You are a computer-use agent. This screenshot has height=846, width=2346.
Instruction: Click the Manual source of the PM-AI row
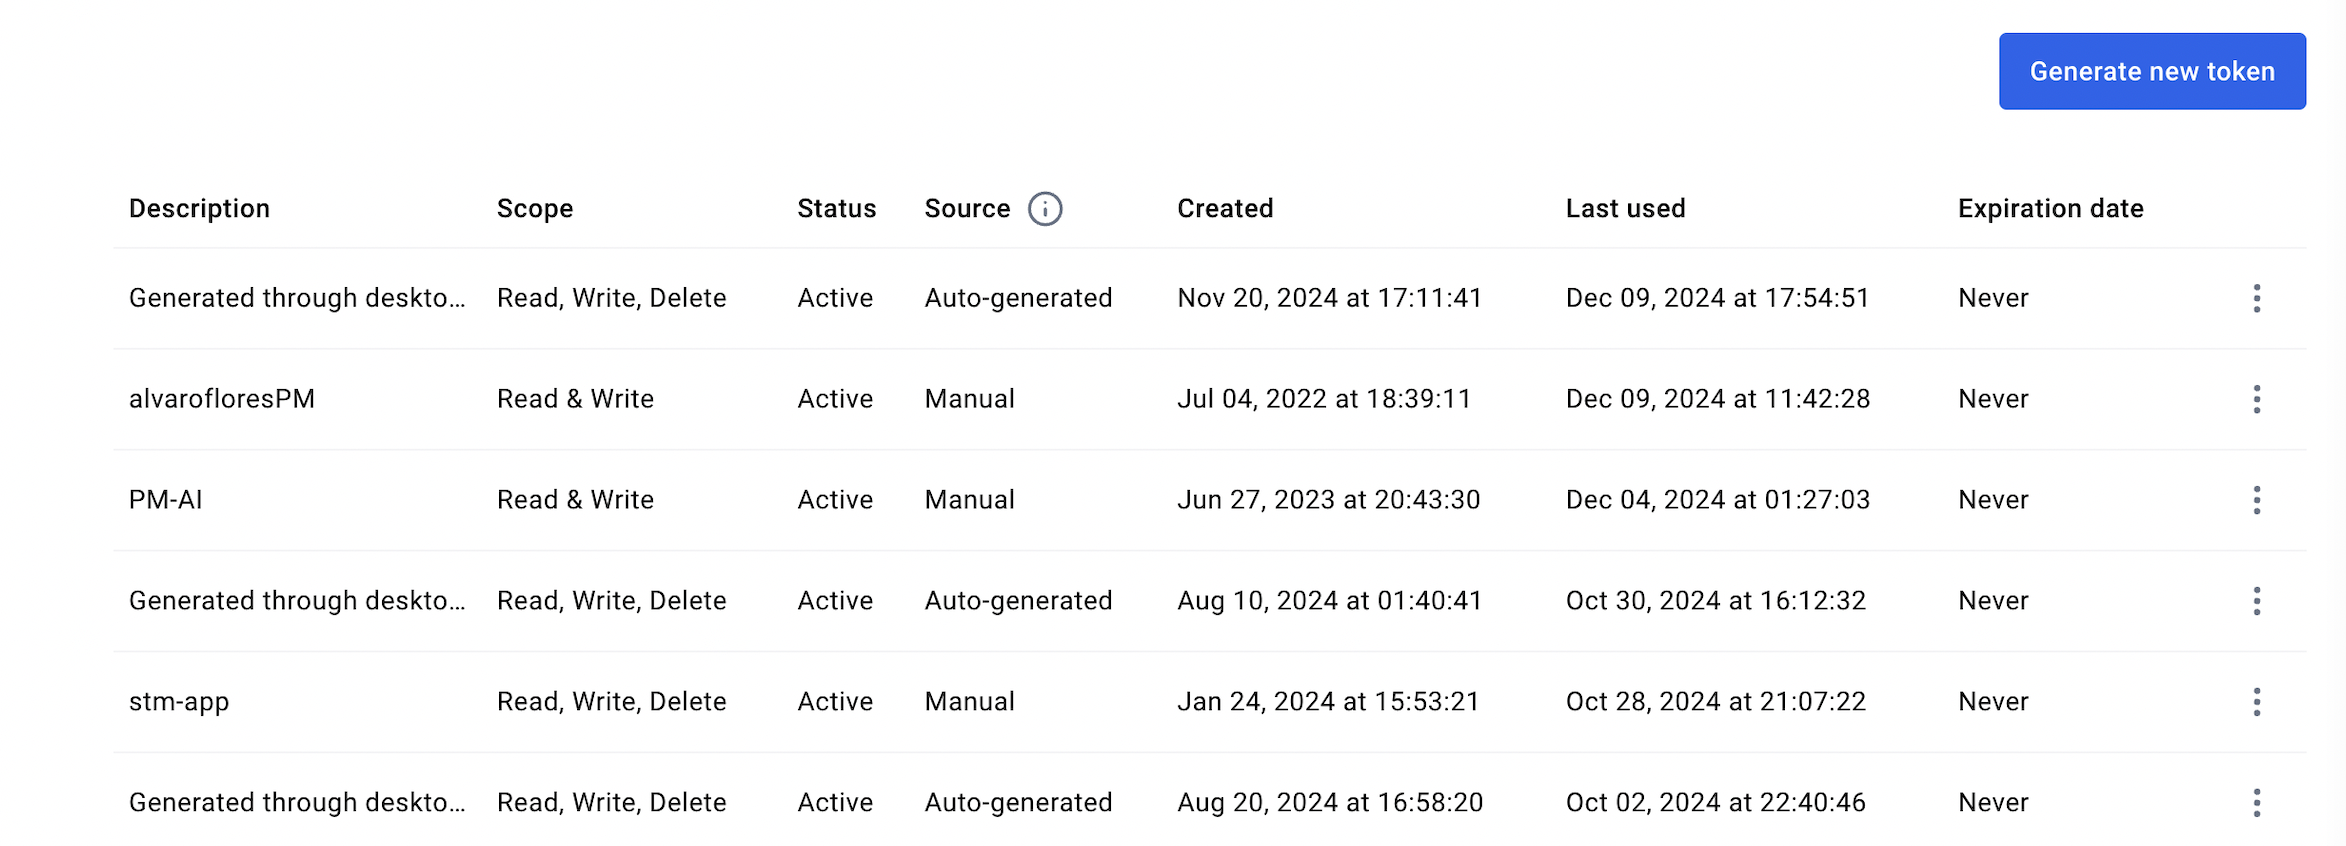point(969,500)
